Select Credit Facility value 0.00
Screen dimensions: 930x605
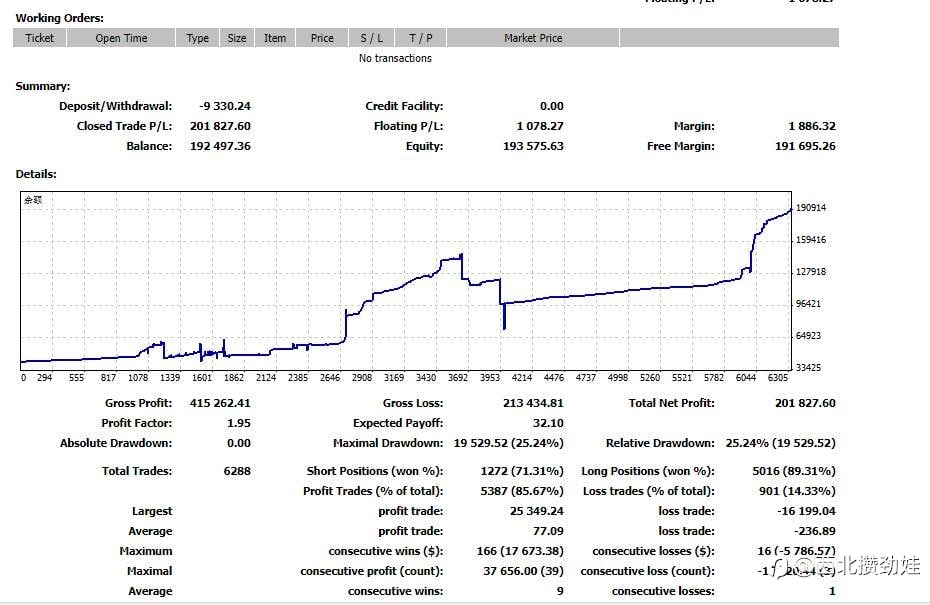[552, 106]
